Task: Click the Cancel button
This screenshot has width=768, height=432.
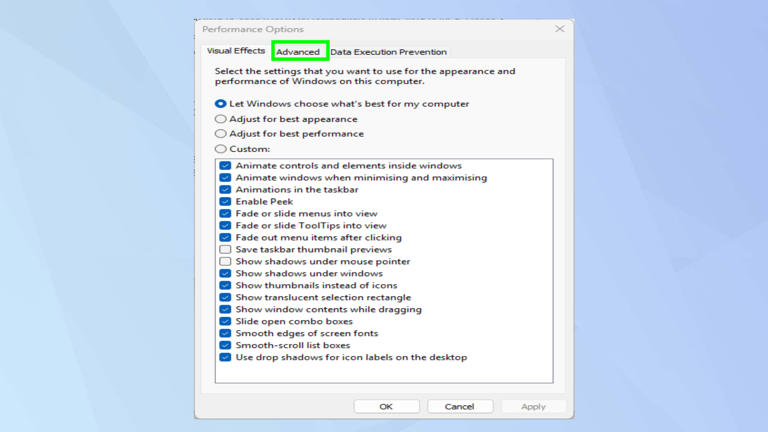Action: 460,407
